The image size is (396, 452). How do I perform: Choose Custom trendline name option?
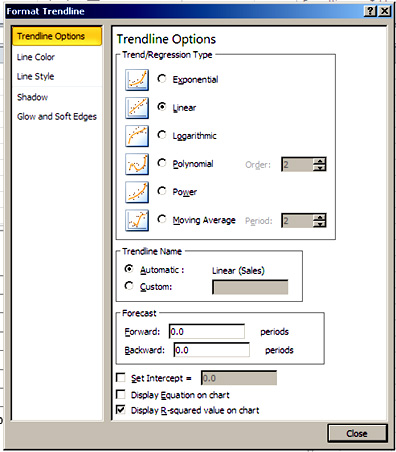click(x=129, y=286)
